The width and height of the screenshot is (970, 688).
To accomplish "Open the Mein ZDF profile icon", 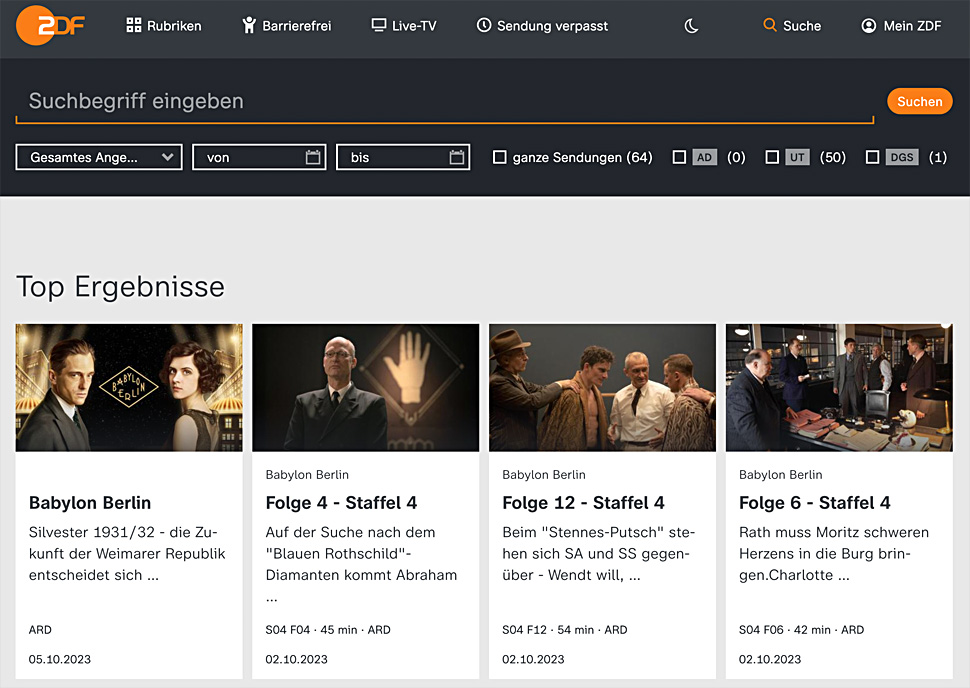I will tap(869, 25).
